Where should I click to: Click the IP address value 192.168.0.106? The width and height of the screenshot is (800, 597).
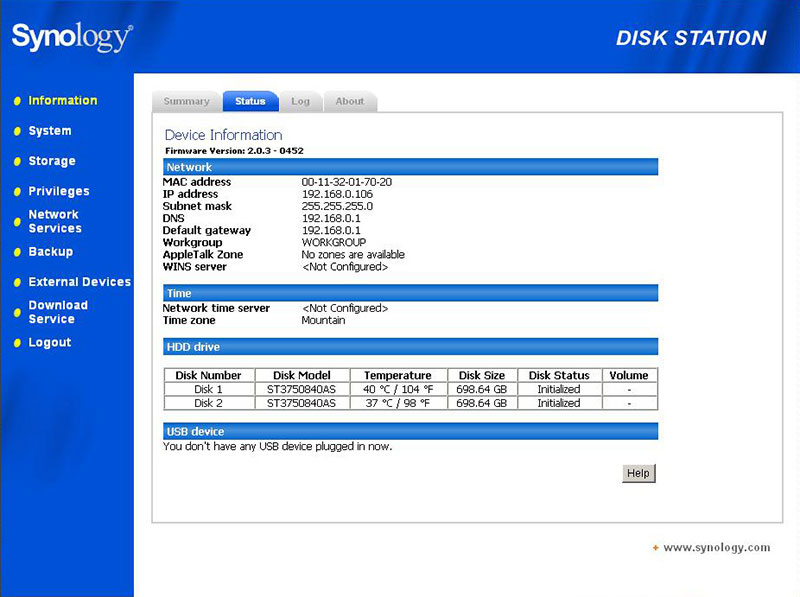point(337,194)
